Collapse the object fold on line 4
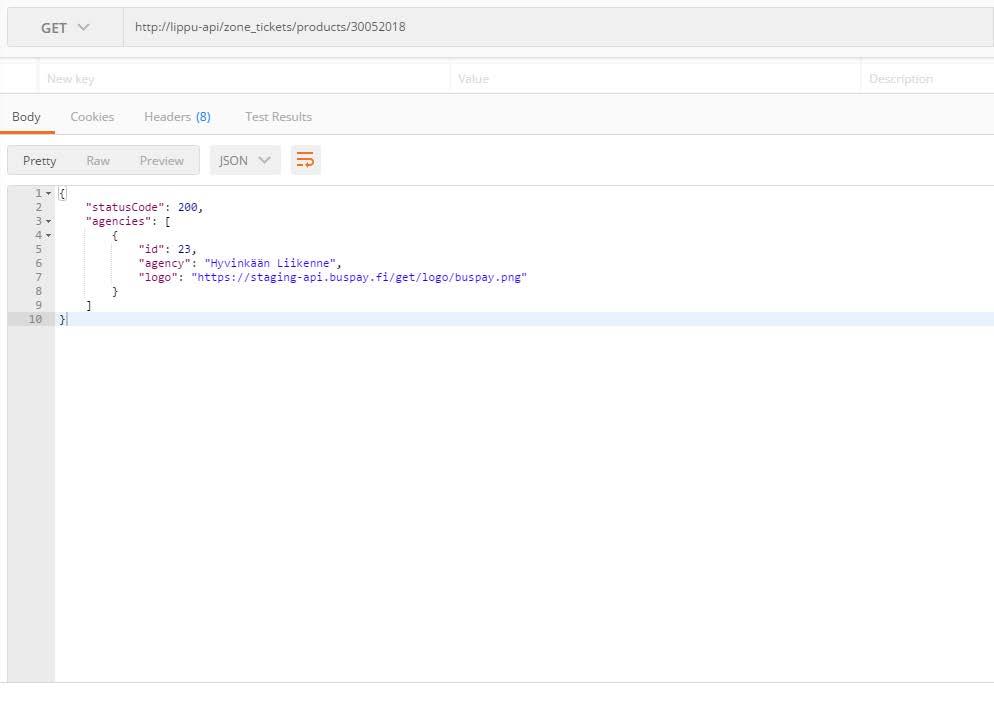 pyautogui.click(x=48, y=235)
